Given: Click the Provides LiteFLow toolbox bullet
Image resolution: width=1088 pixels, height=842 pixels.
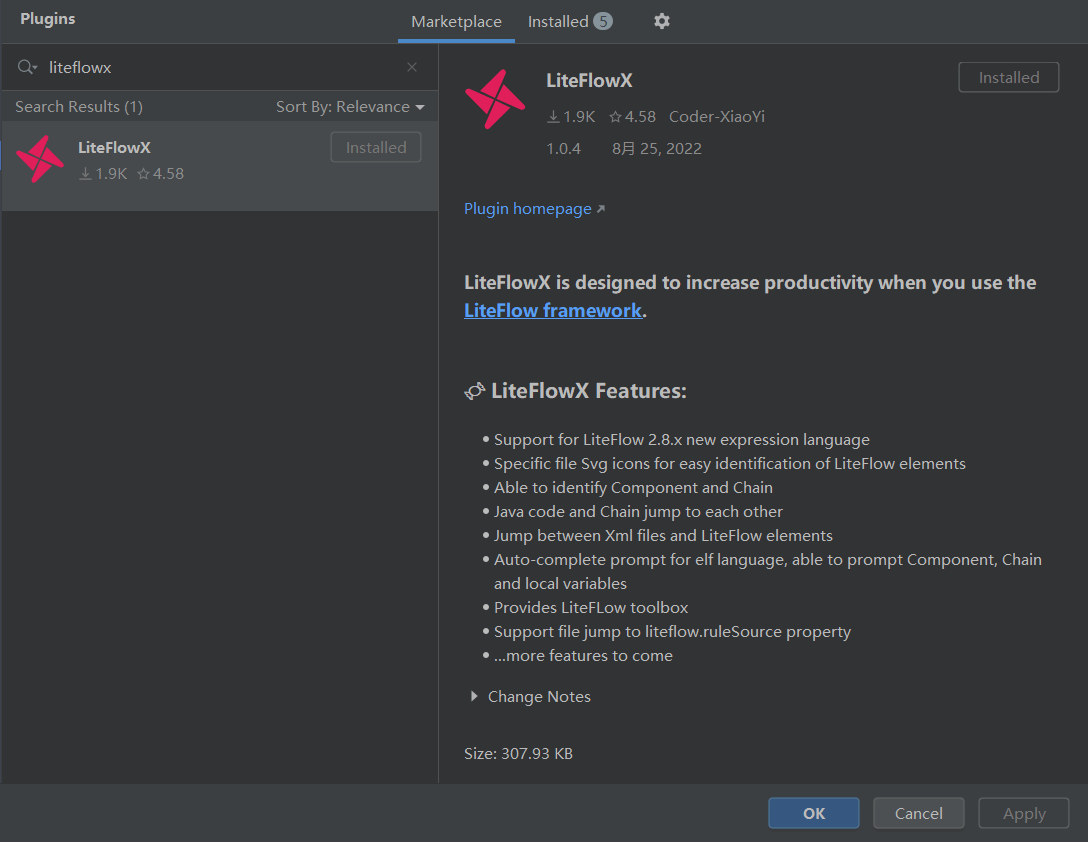Looking at the screenshot, I should 590,607.
